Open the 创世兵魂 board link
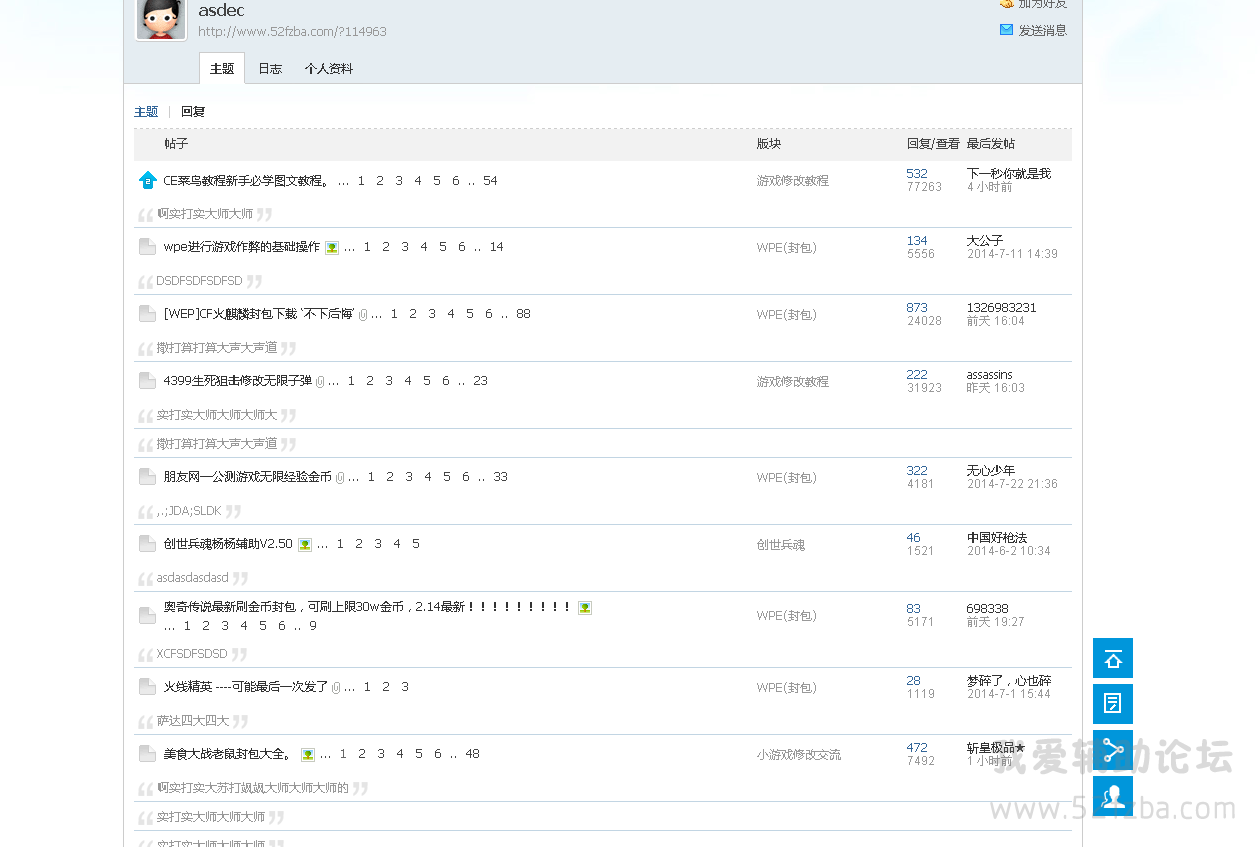The height and width of the screenshot is (847, 1260). (781, 545)
